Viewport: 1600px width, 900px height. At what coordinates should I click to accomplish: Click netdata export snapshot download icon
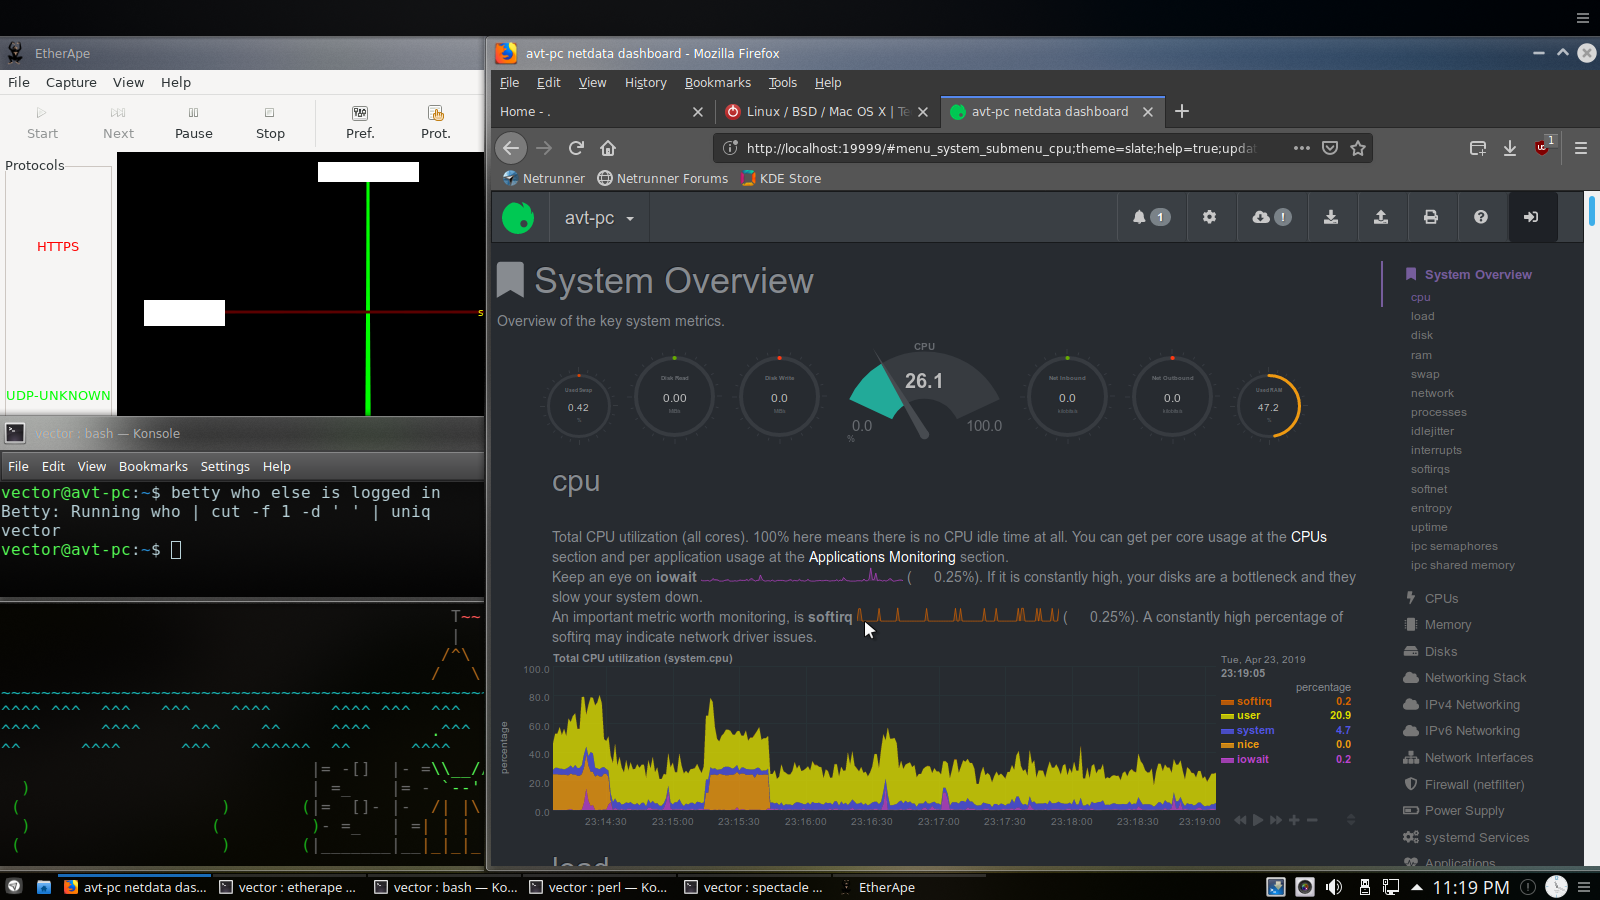1331,217
